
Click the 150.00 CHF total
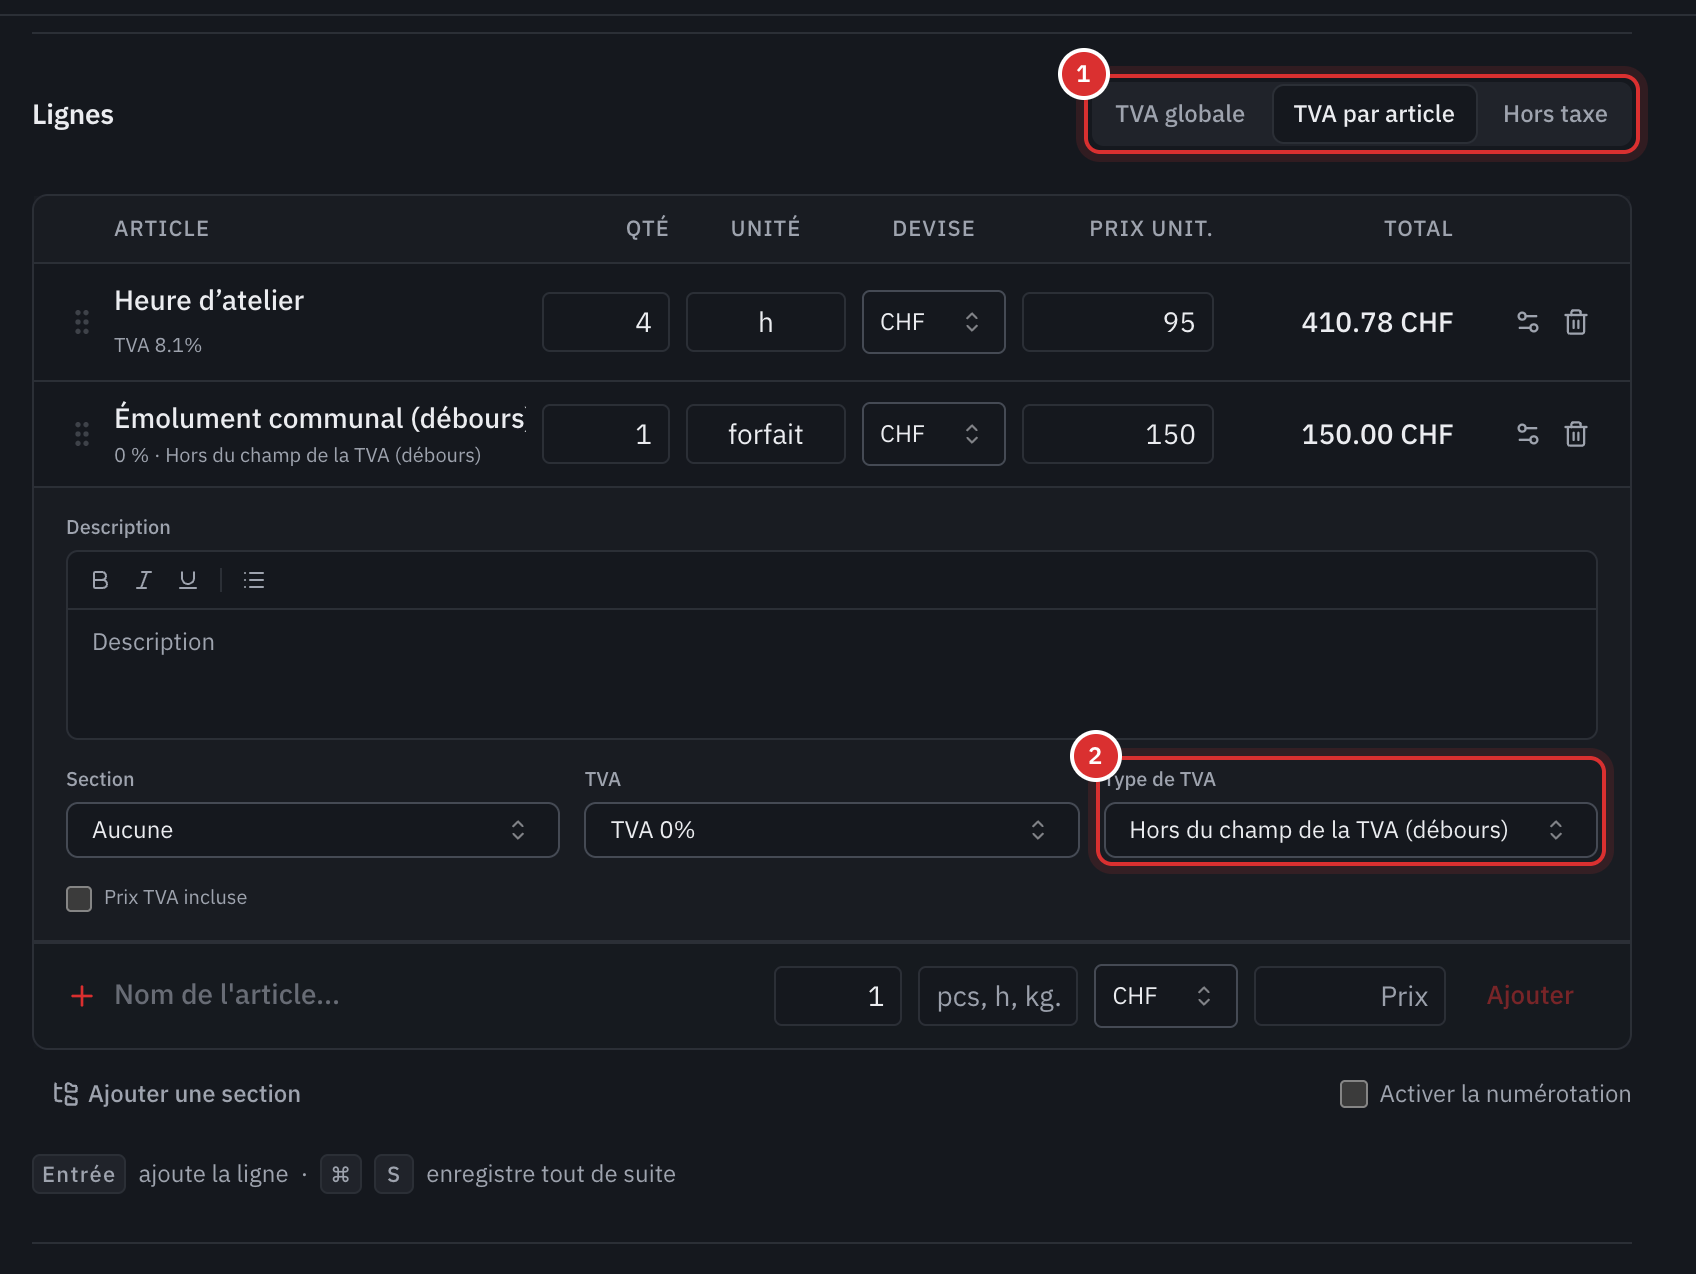(1377, 434)
